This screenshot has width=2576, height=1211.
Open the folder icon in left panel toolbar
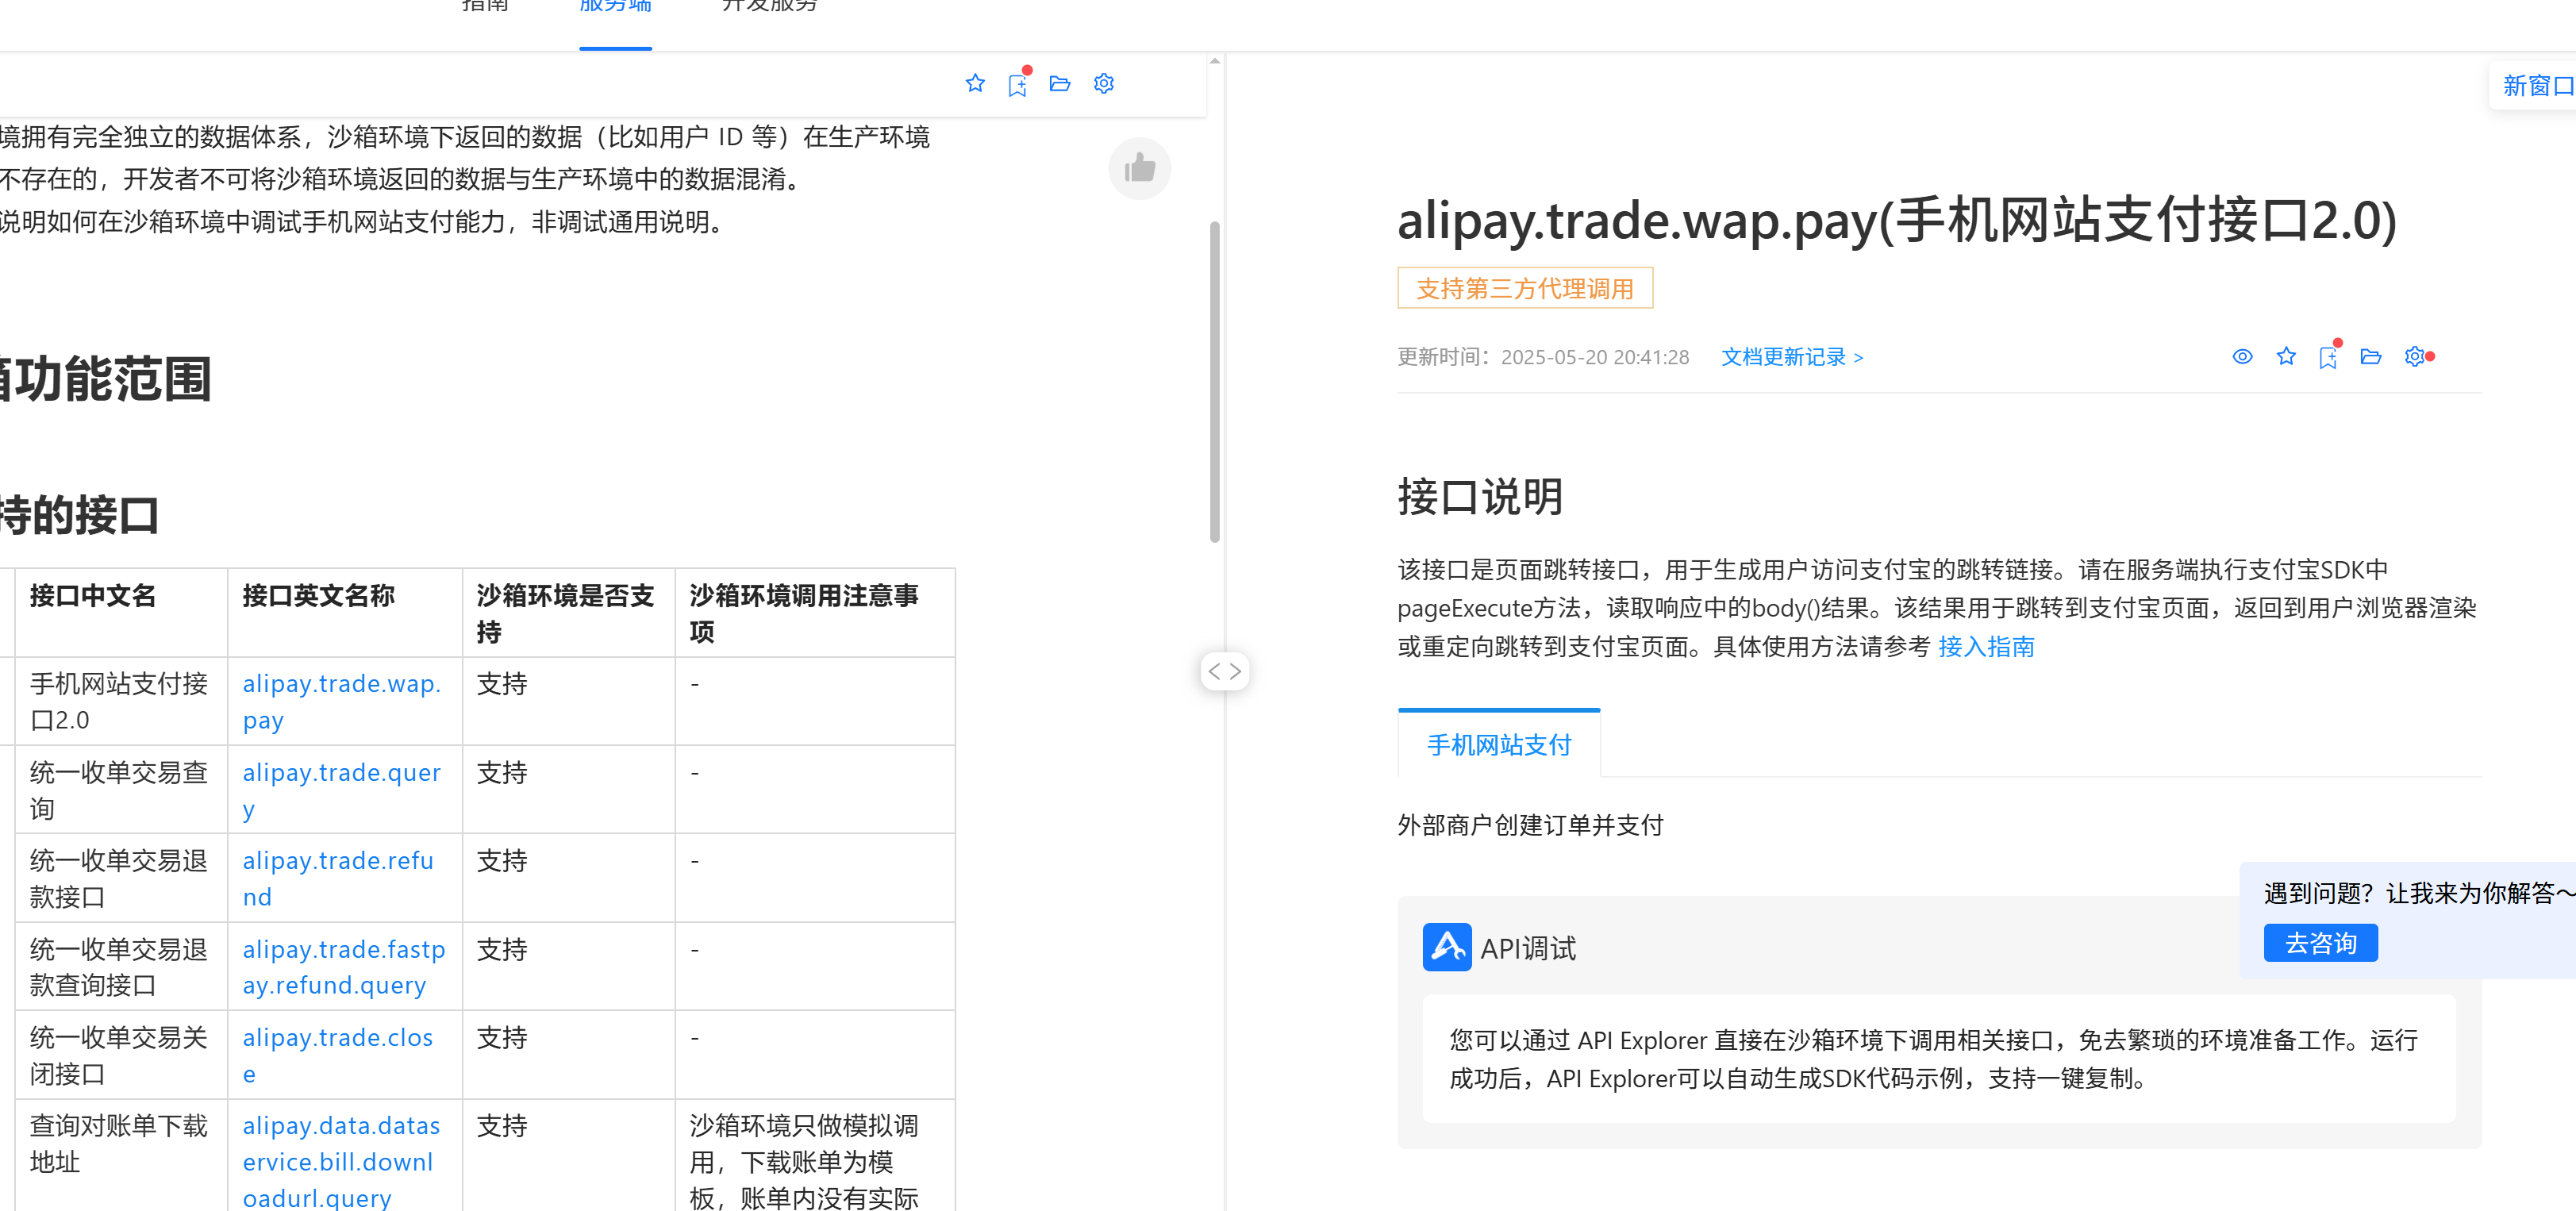(x=1060, y=83)
